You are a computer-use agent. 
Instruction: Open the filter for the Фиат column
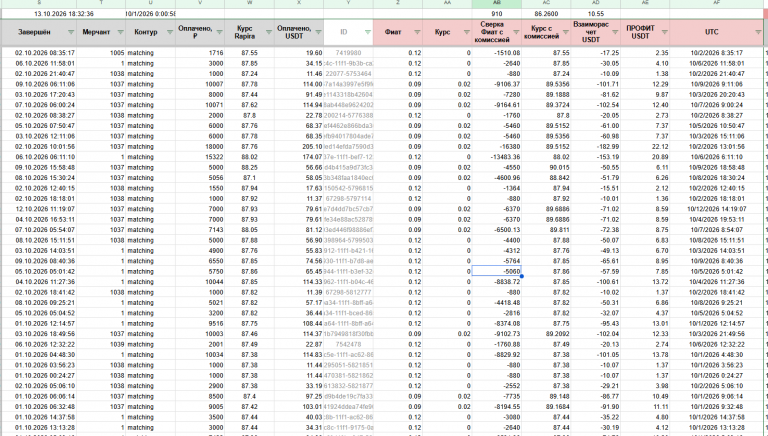coord(417,32)
